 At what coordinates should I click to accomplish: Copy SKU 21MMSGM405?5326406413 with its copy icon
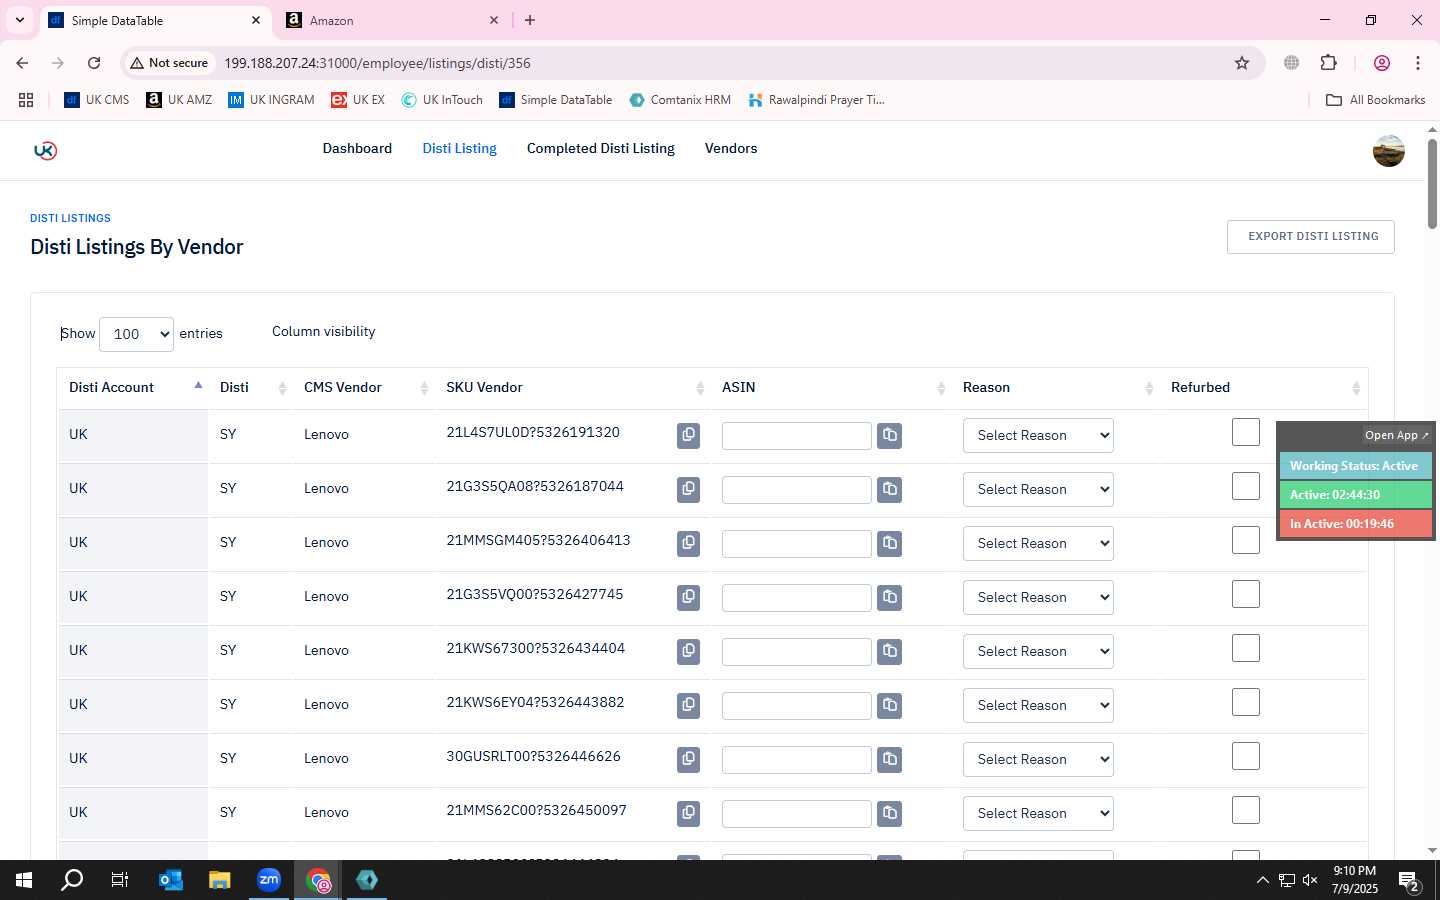pos(688,543)
